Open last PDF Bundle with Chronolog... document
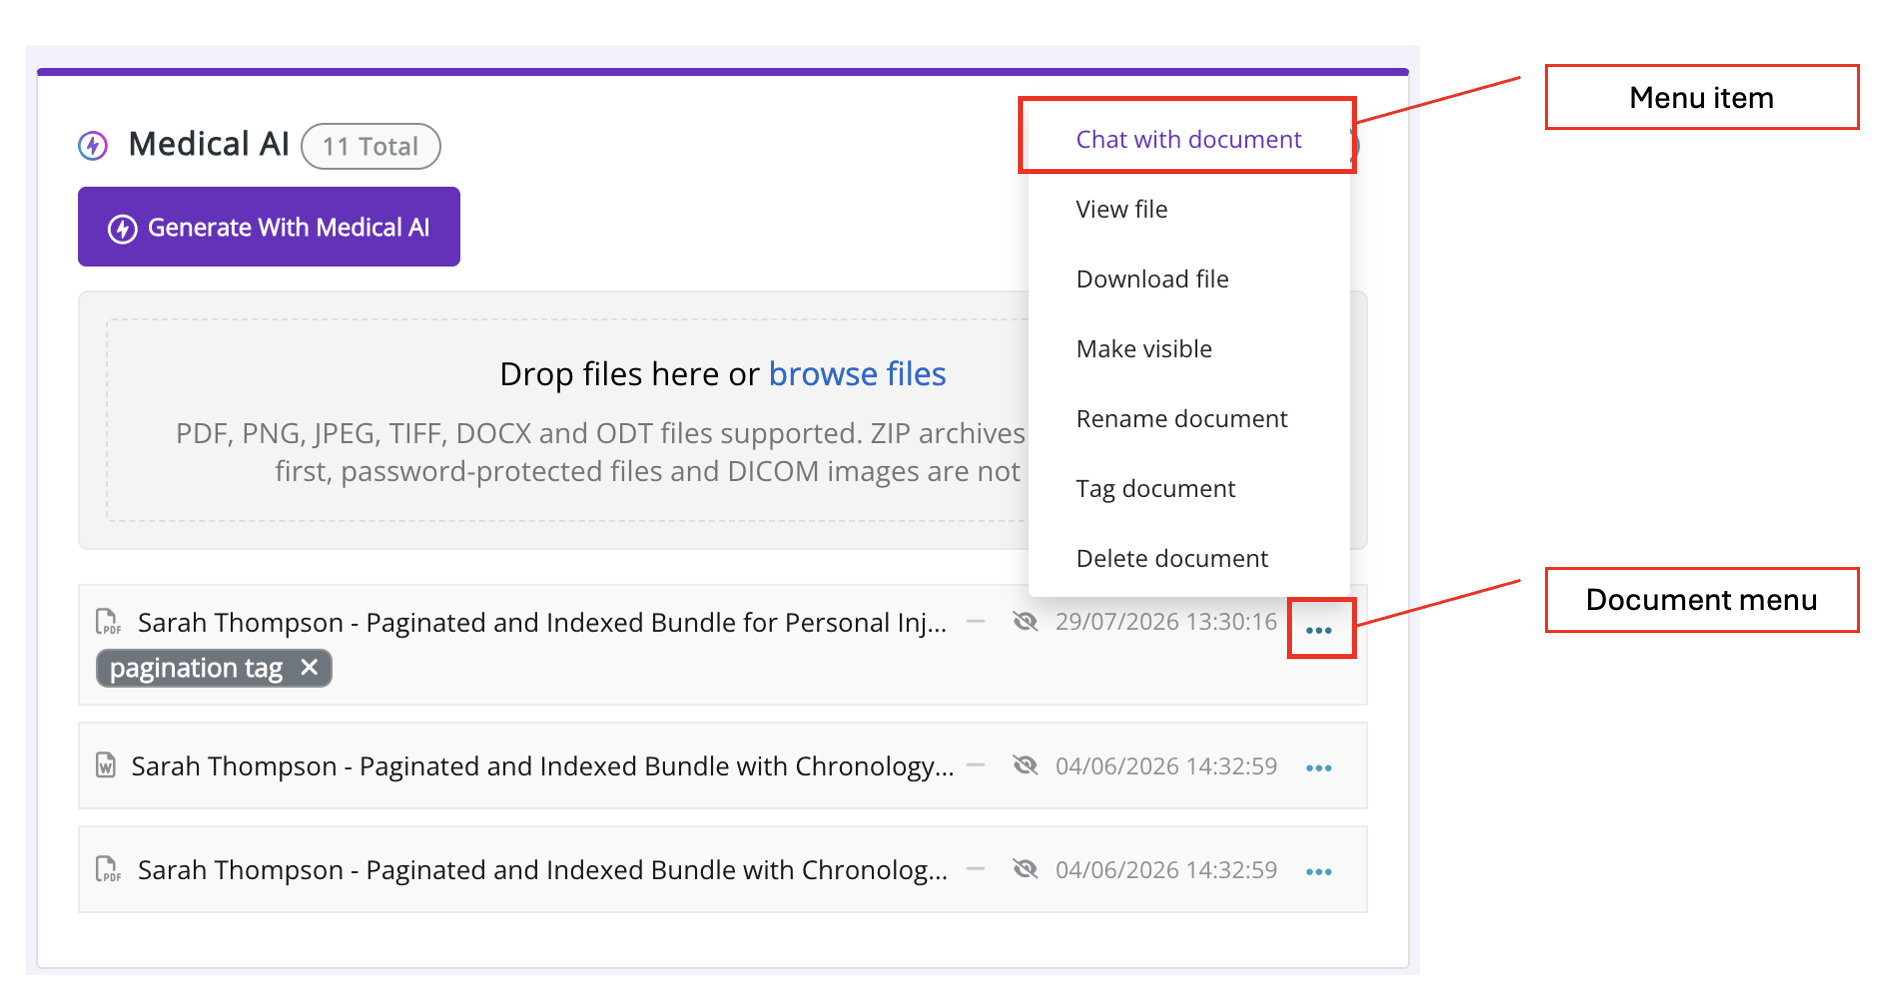 543,870
